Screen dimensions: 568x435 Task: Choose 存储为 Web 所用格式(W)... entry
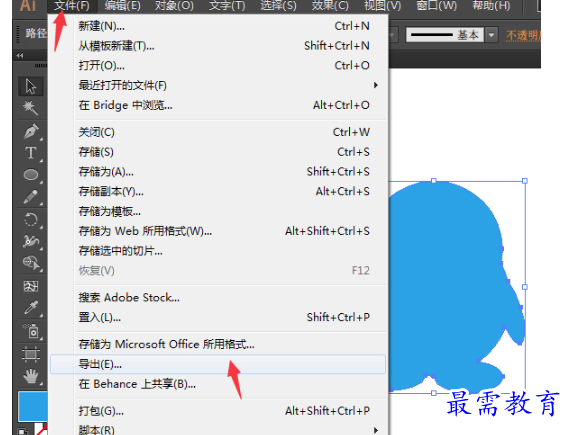[x=218, y=231]
